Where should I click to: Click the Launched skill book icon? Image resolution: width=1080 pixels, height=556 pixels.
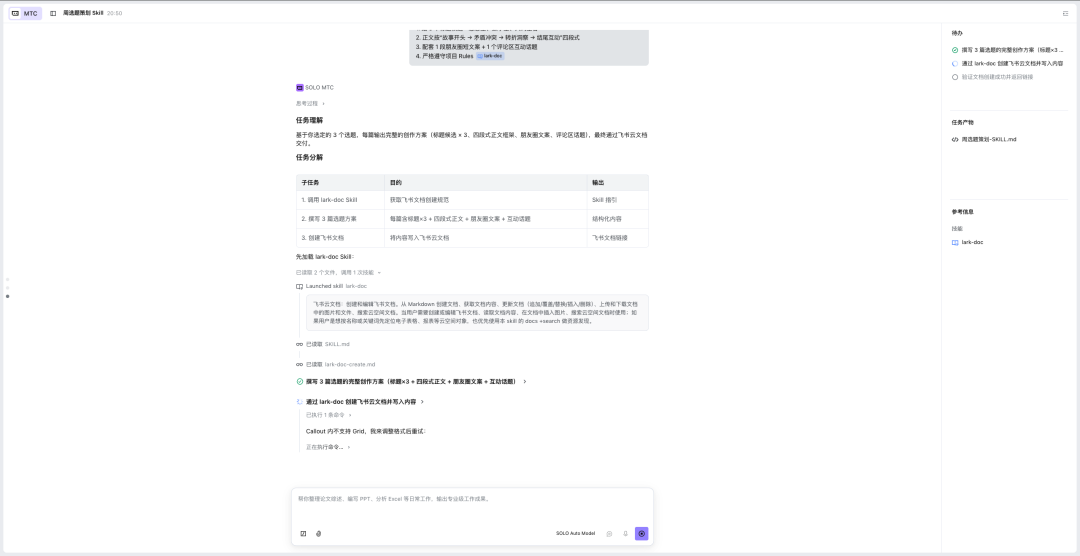point(300,286)
